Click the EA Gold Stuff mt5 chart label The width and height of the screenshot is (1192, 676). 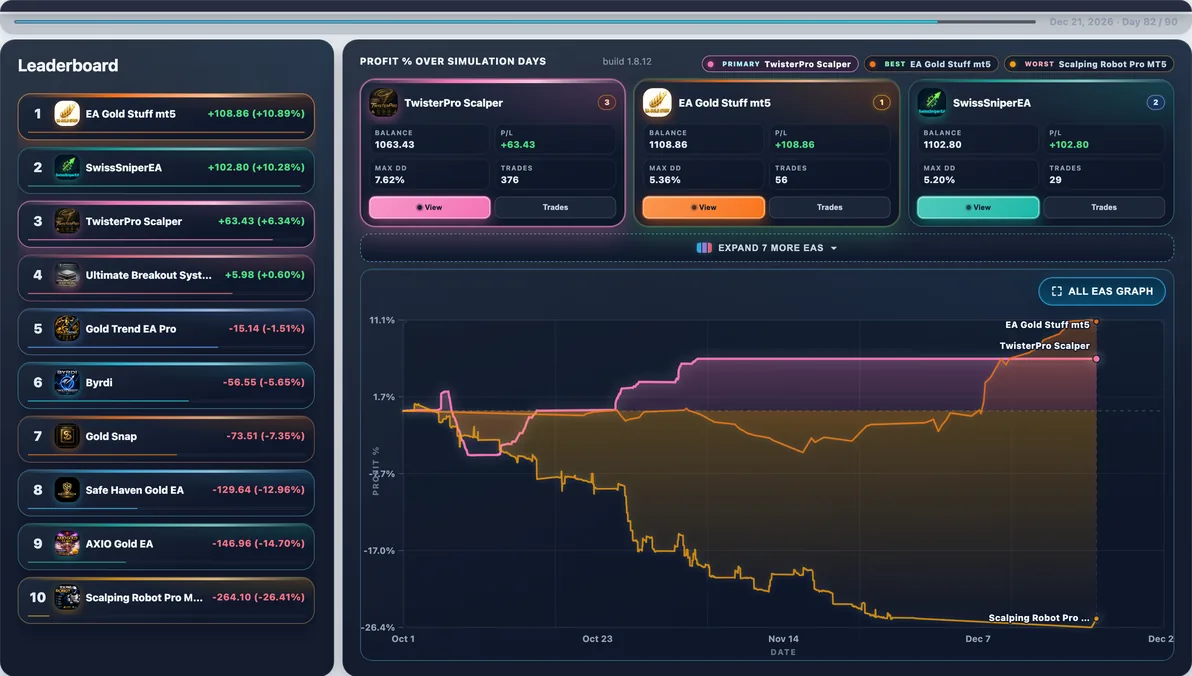1047,325
